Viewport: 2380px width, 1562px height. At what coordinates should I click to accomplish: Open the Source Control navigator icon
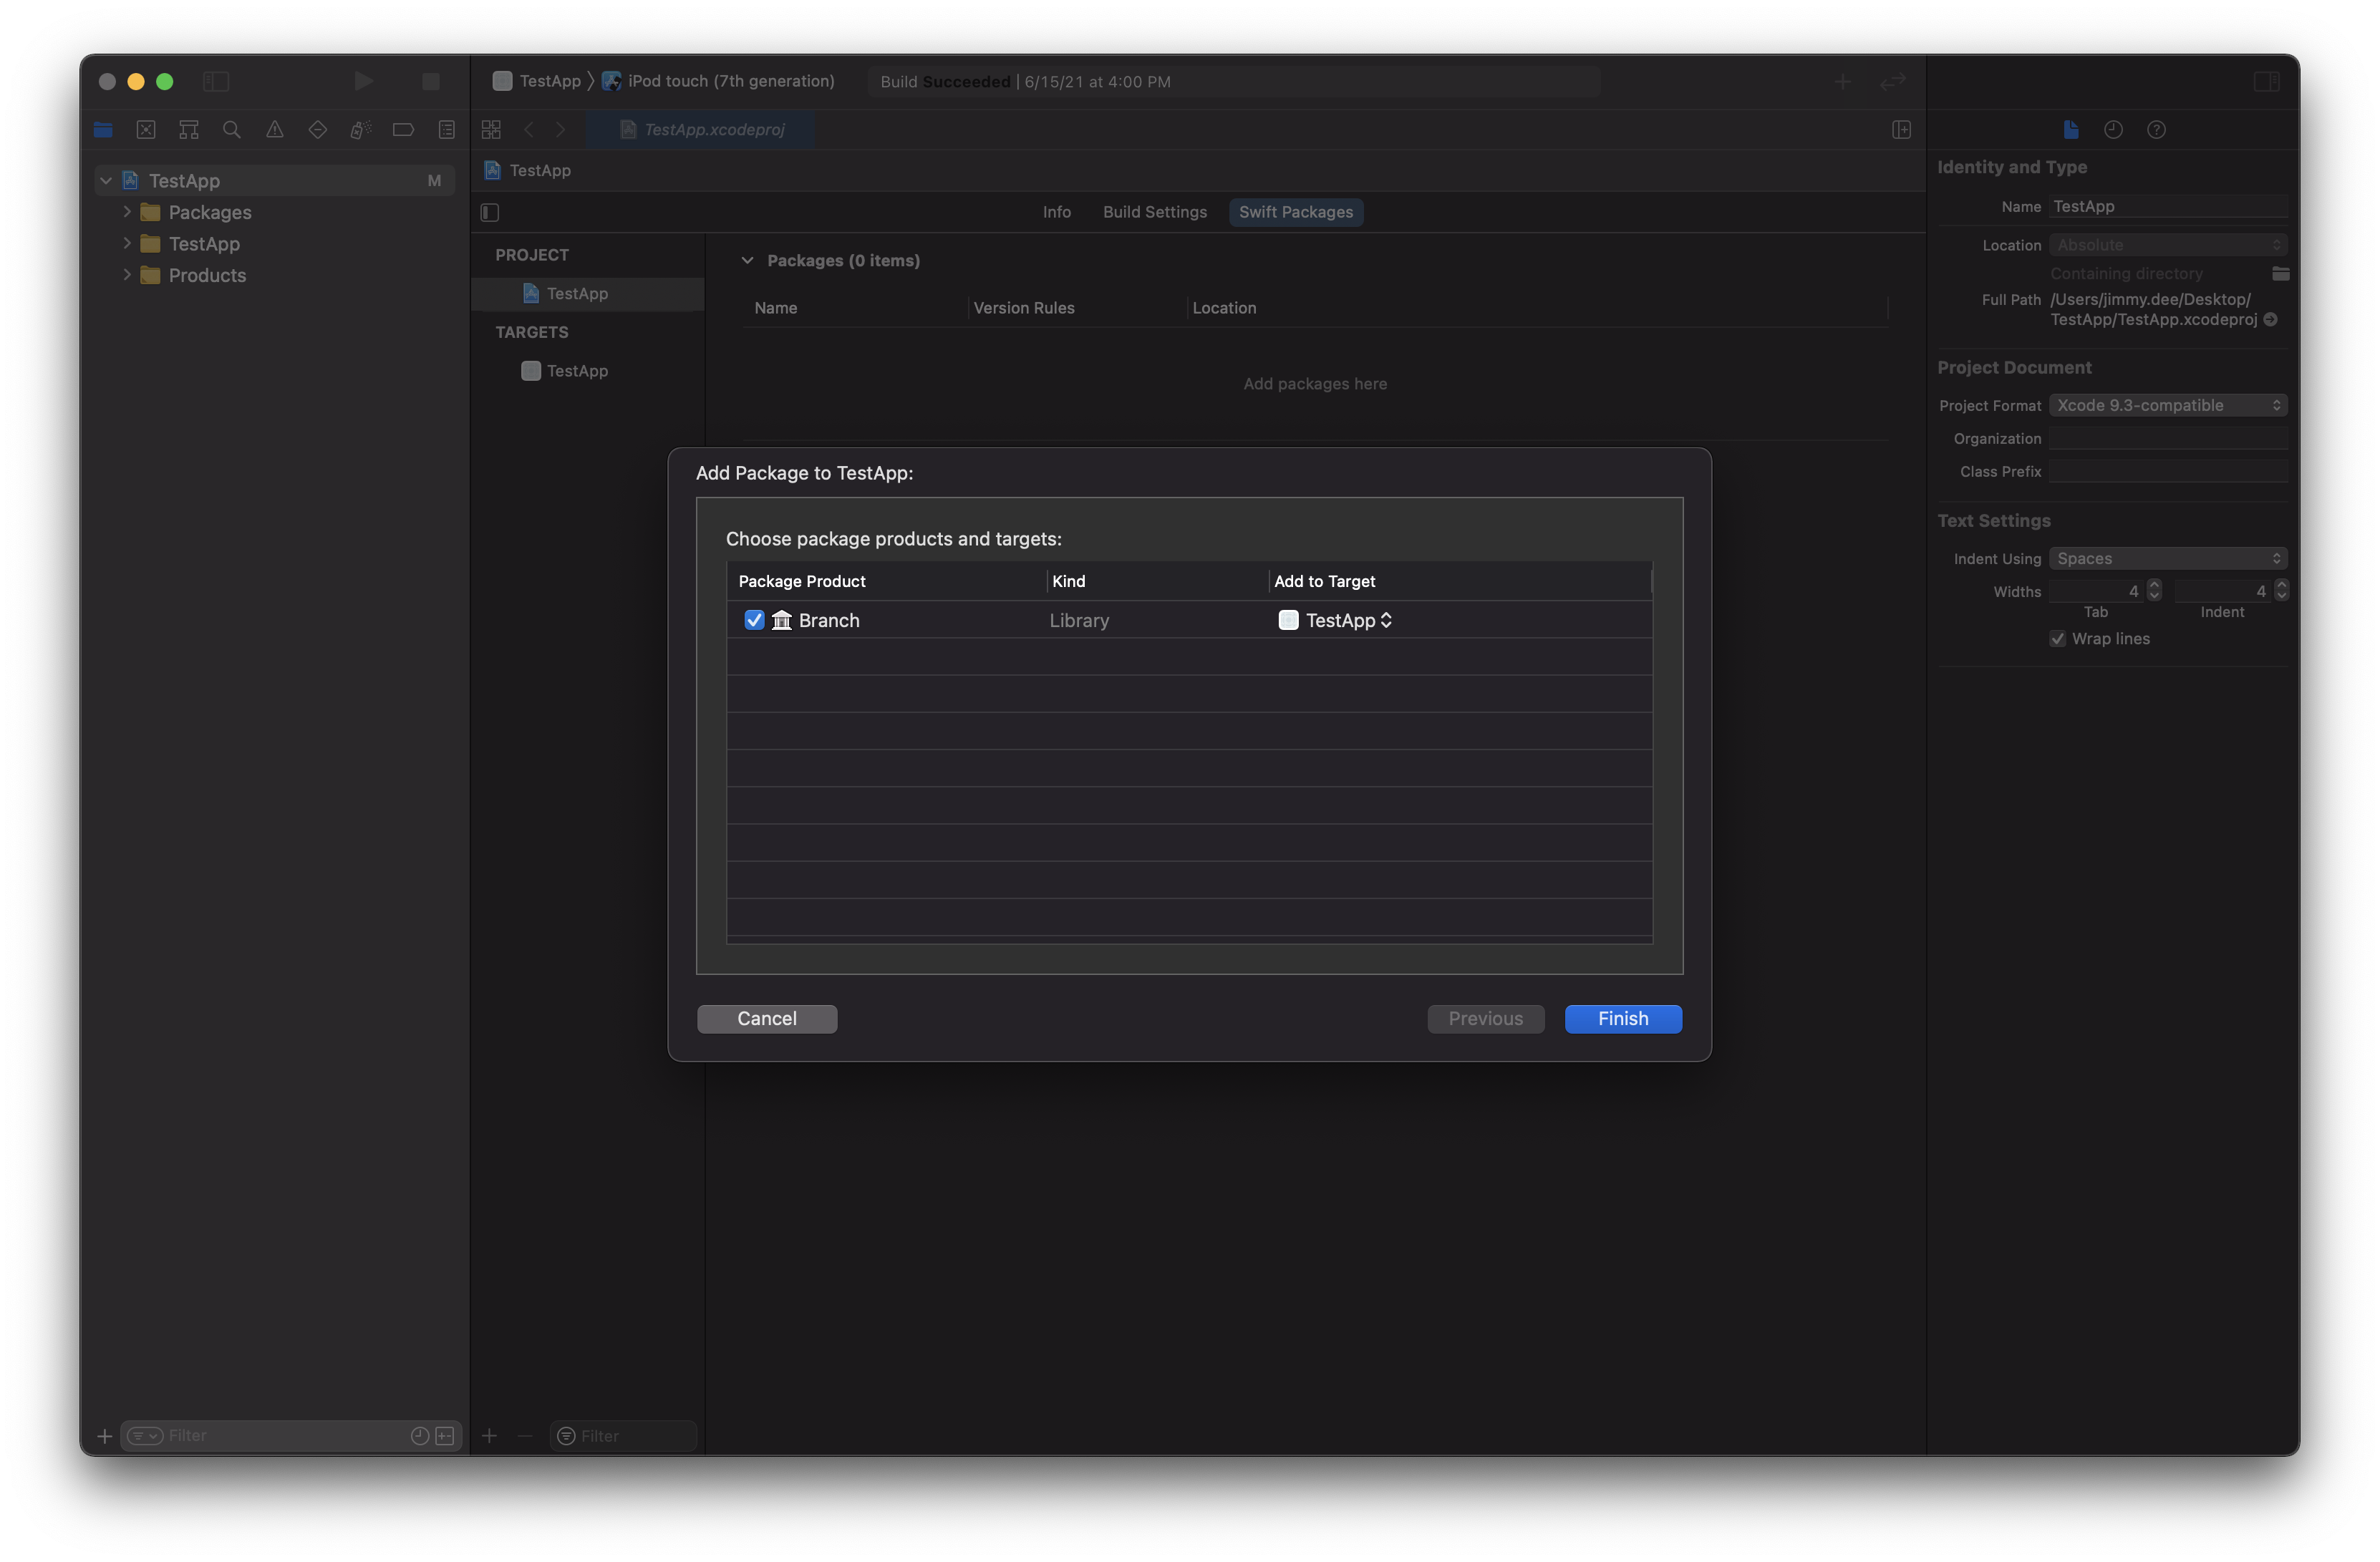(146, 130)
